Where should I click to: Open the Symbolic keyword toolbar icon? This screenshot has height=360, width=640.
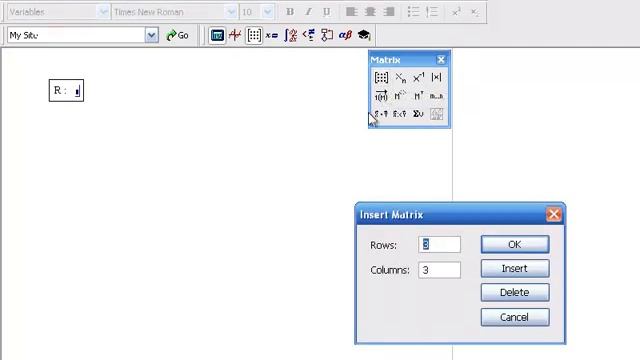[x=364, y=36]
